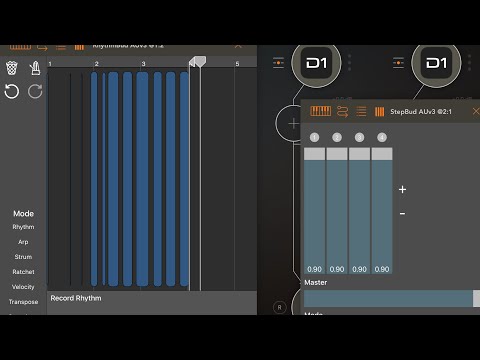Click the R record circle button

(x=279, y=307)
